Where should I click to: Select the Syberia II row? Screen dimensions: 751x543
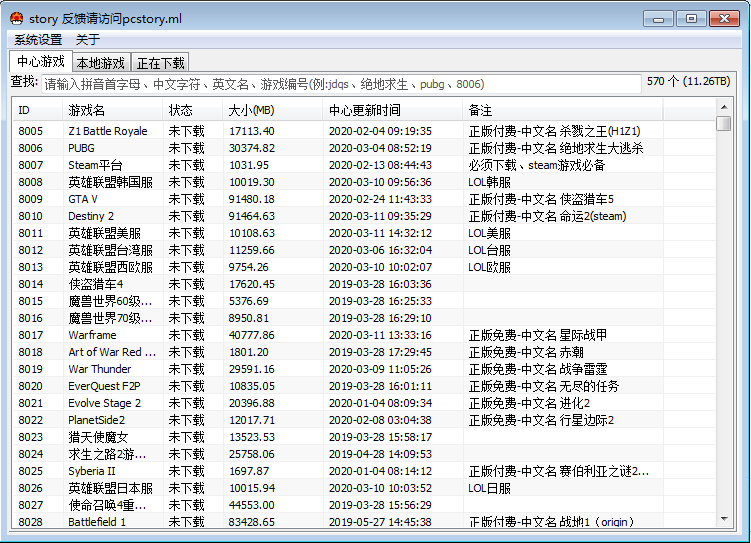click(x=364, y=471)
